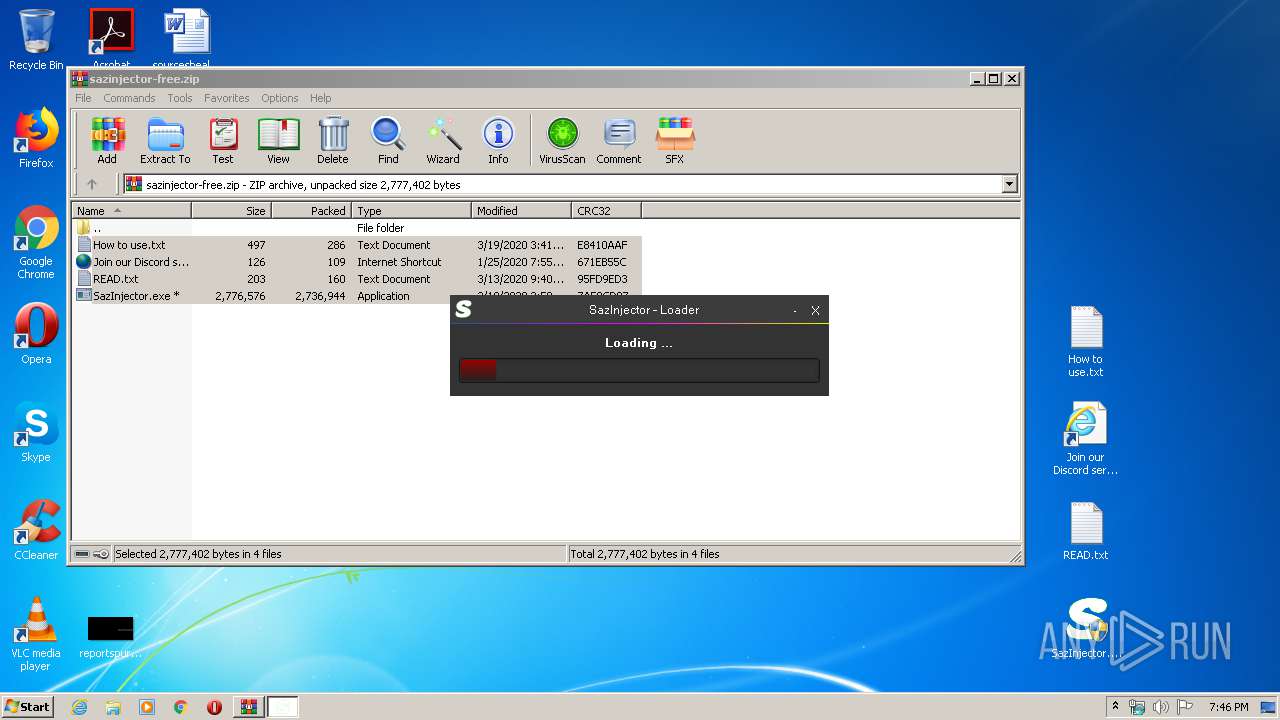This screenshot has height=720, width=1280.
Task: Sort files by Packed column header
Action: pos(312,210)
